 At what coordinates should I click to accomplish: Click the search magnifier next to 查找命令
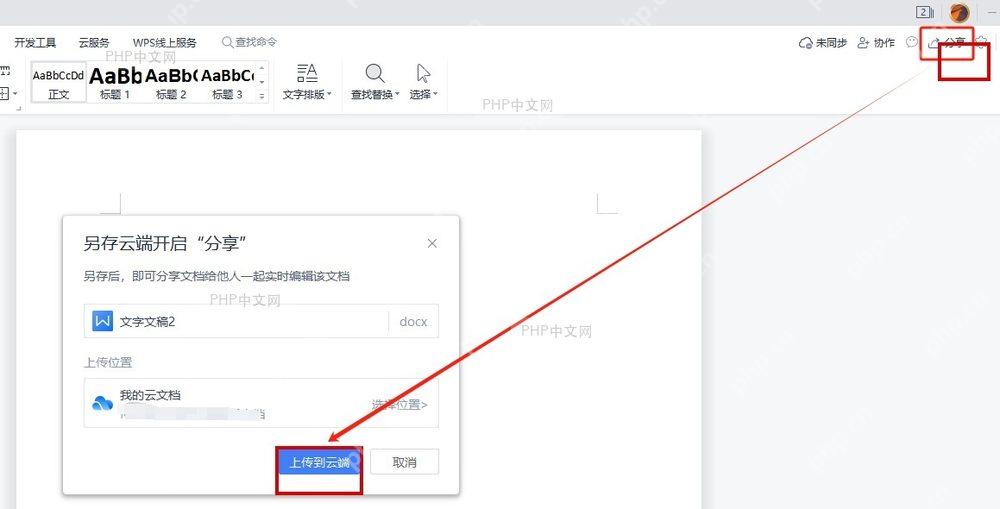(227, 42)
